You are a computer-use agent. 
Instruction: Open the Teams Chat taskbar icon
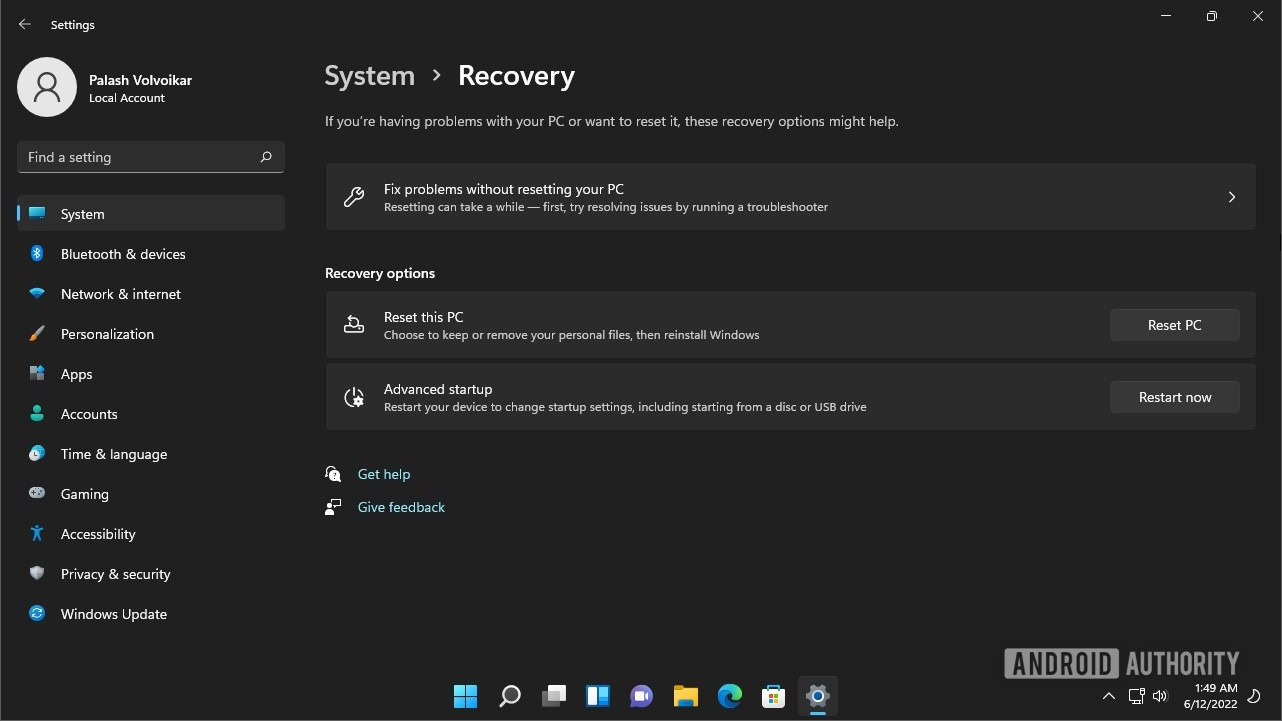[x=641, y=696]
